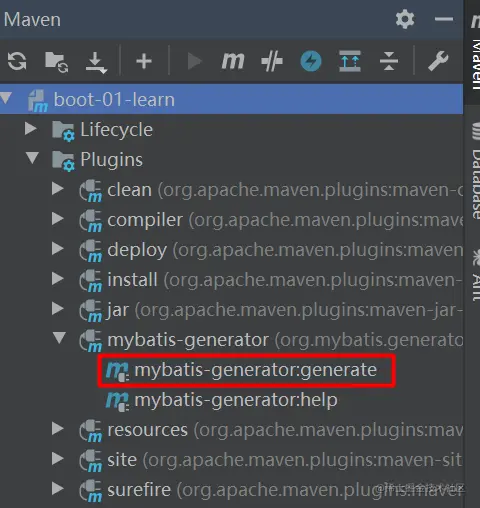The width and height of the screenshot is (480, 508).
Task: Click the compiler plugin plug icon
Action: [91, 221]
